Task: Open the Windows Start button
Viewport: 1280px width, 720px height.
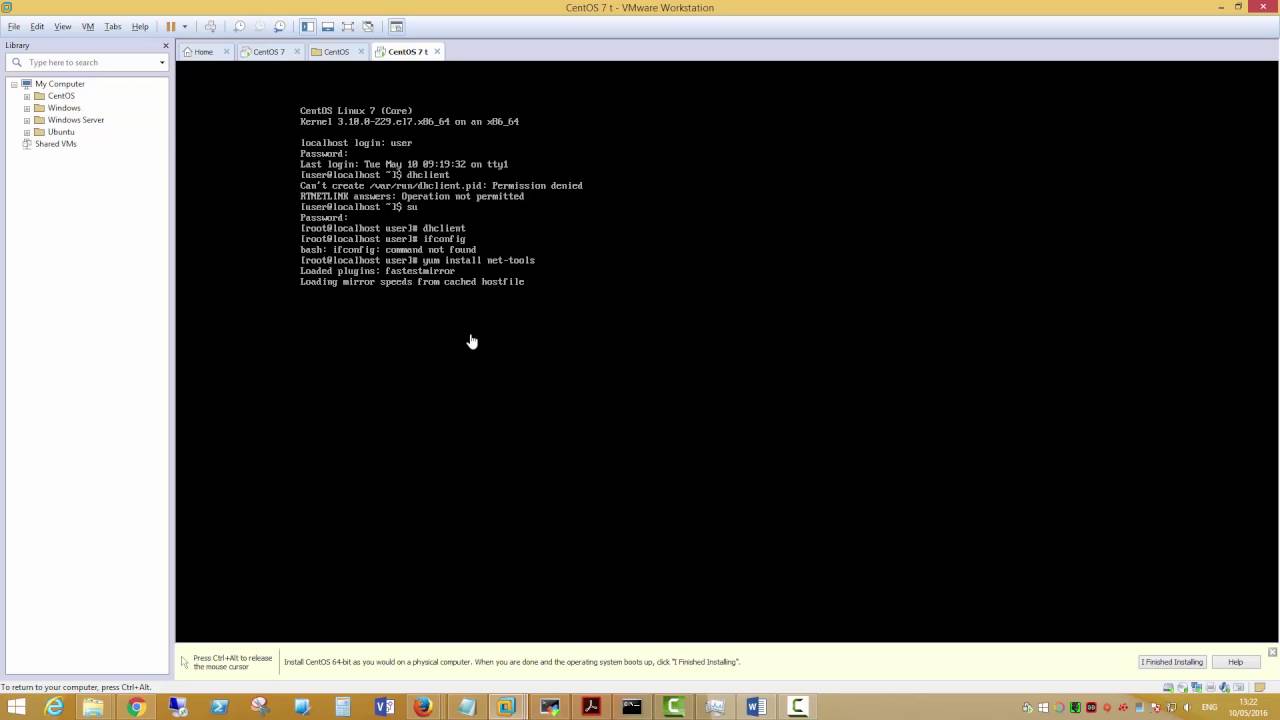Action: click(x=17, y=707)
